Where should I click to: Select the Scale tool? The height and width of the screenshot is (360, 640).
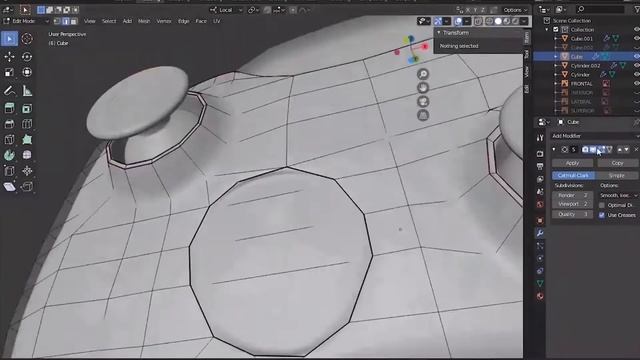coord(9,72)
